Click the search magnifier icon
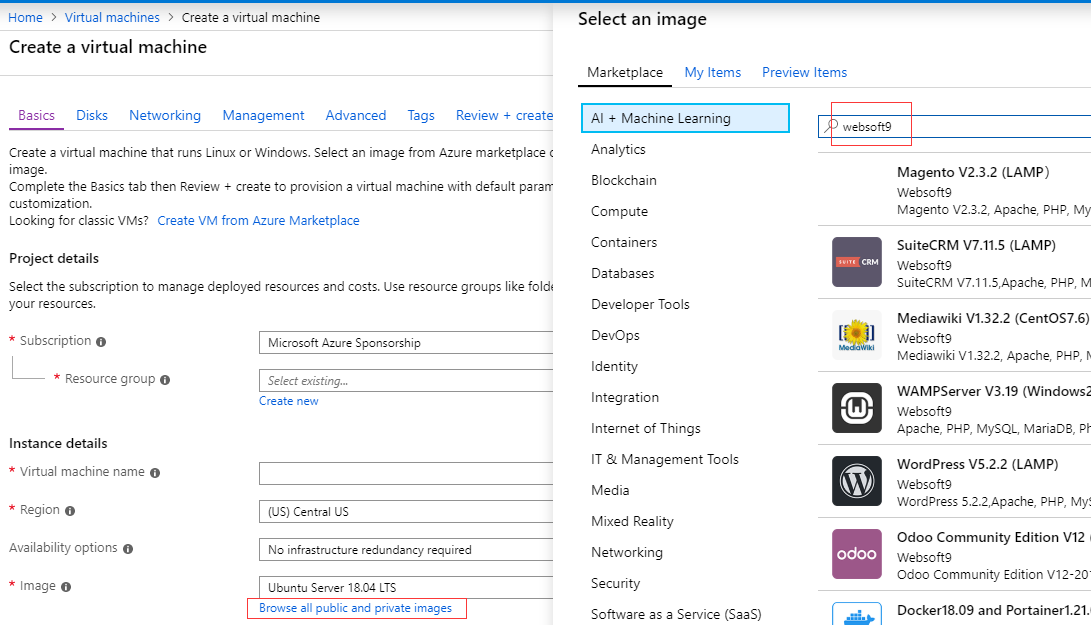 tap(831, 126)
